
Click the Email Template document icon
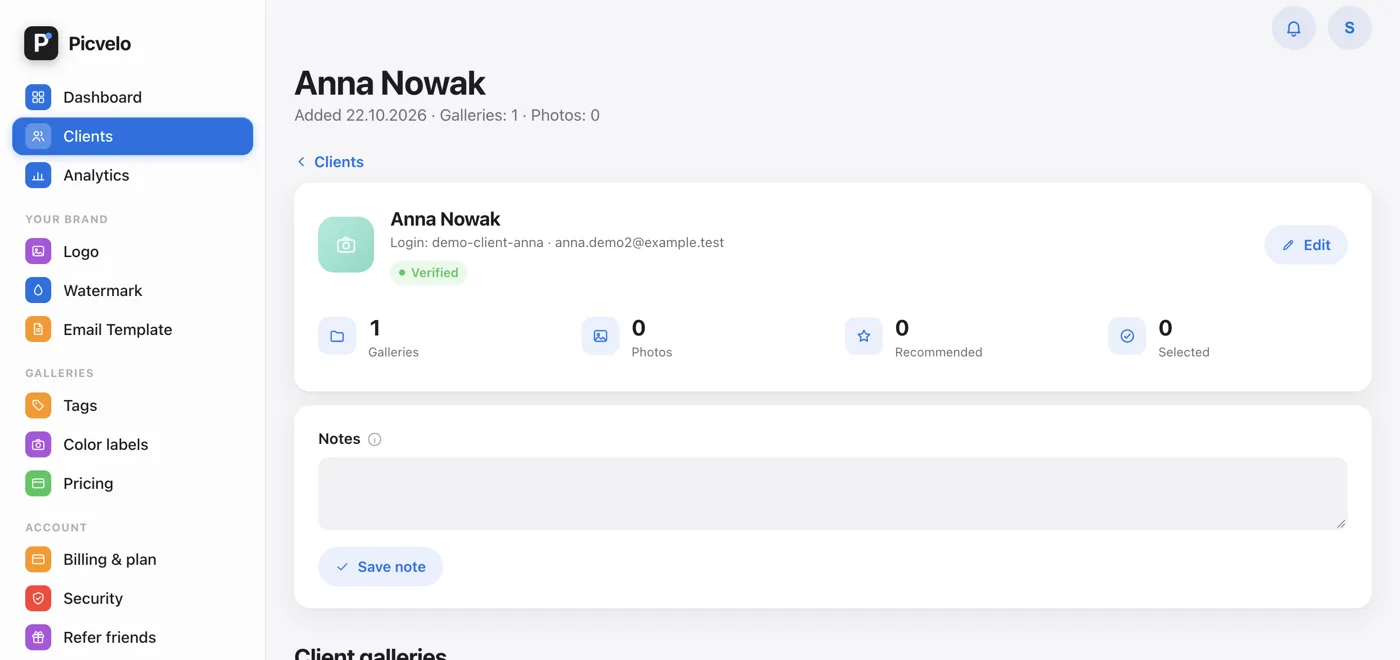pos(38,329)
